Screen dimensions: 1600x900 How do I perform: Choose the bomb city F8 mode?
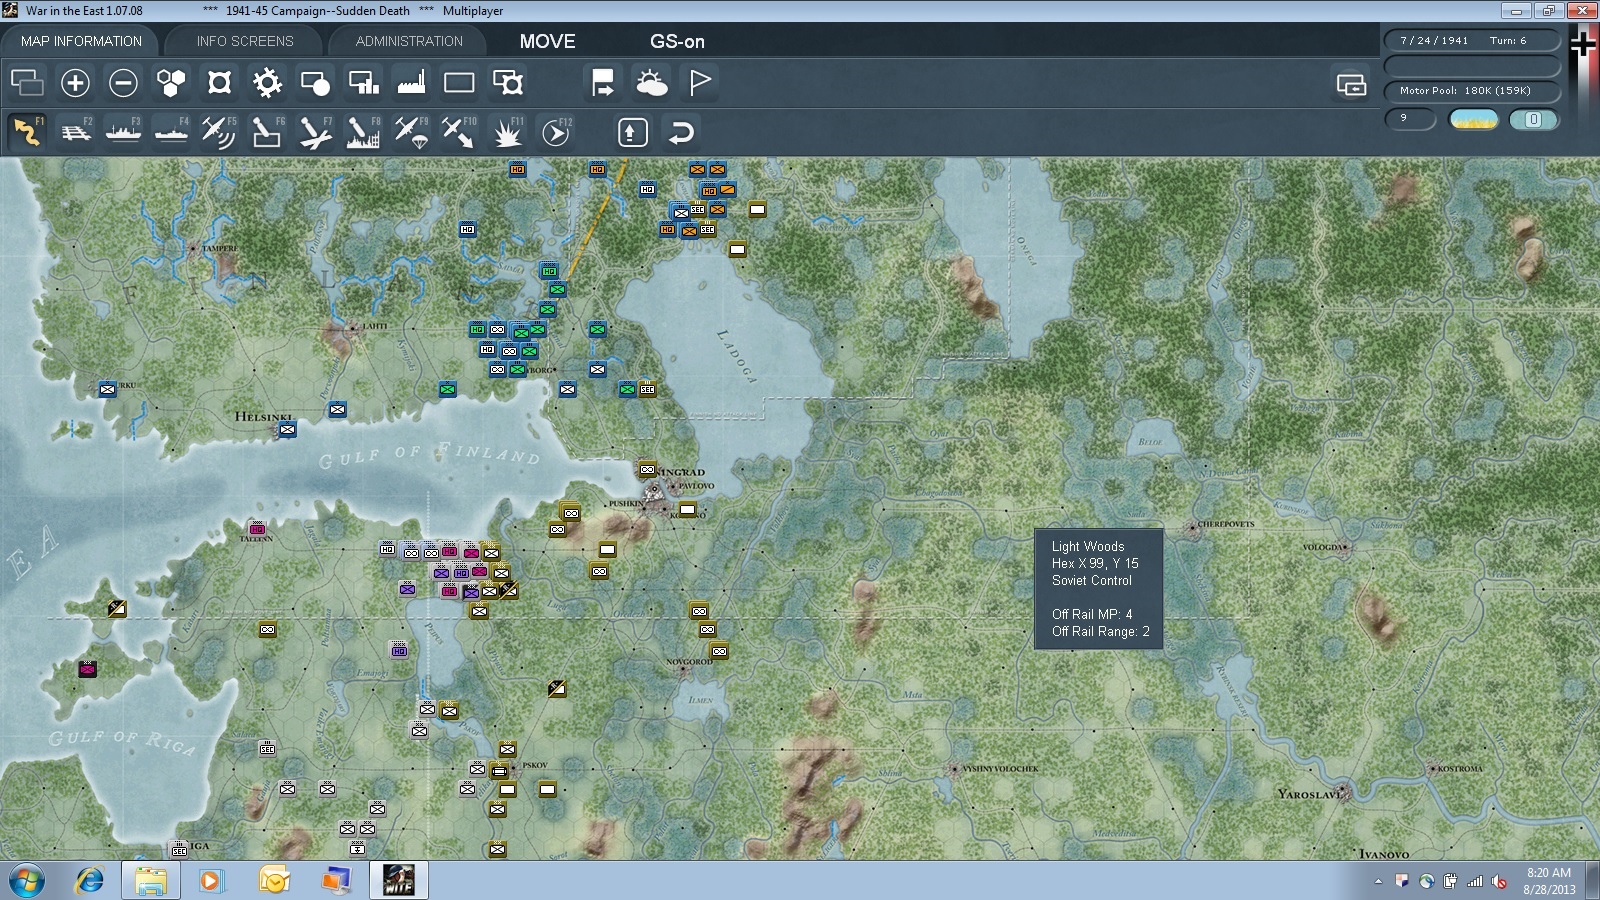363,132
